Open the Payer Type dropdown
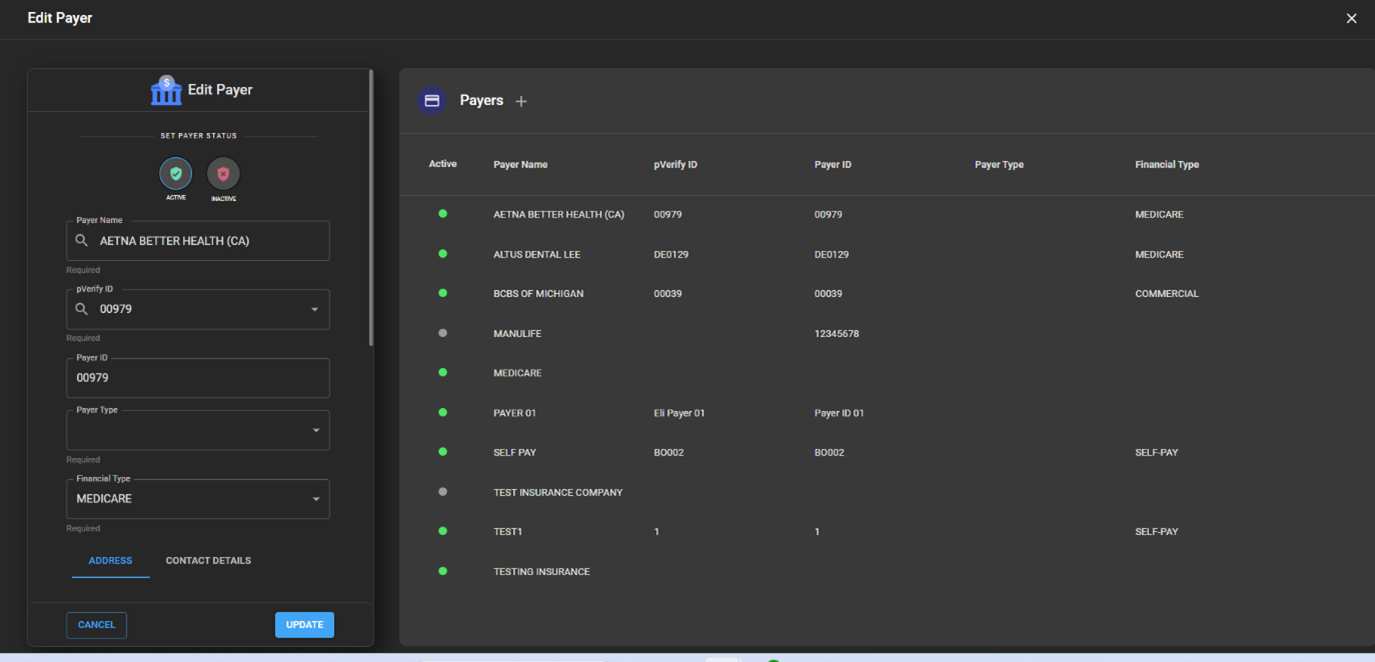1375x662 pixels. click(315, 431)
